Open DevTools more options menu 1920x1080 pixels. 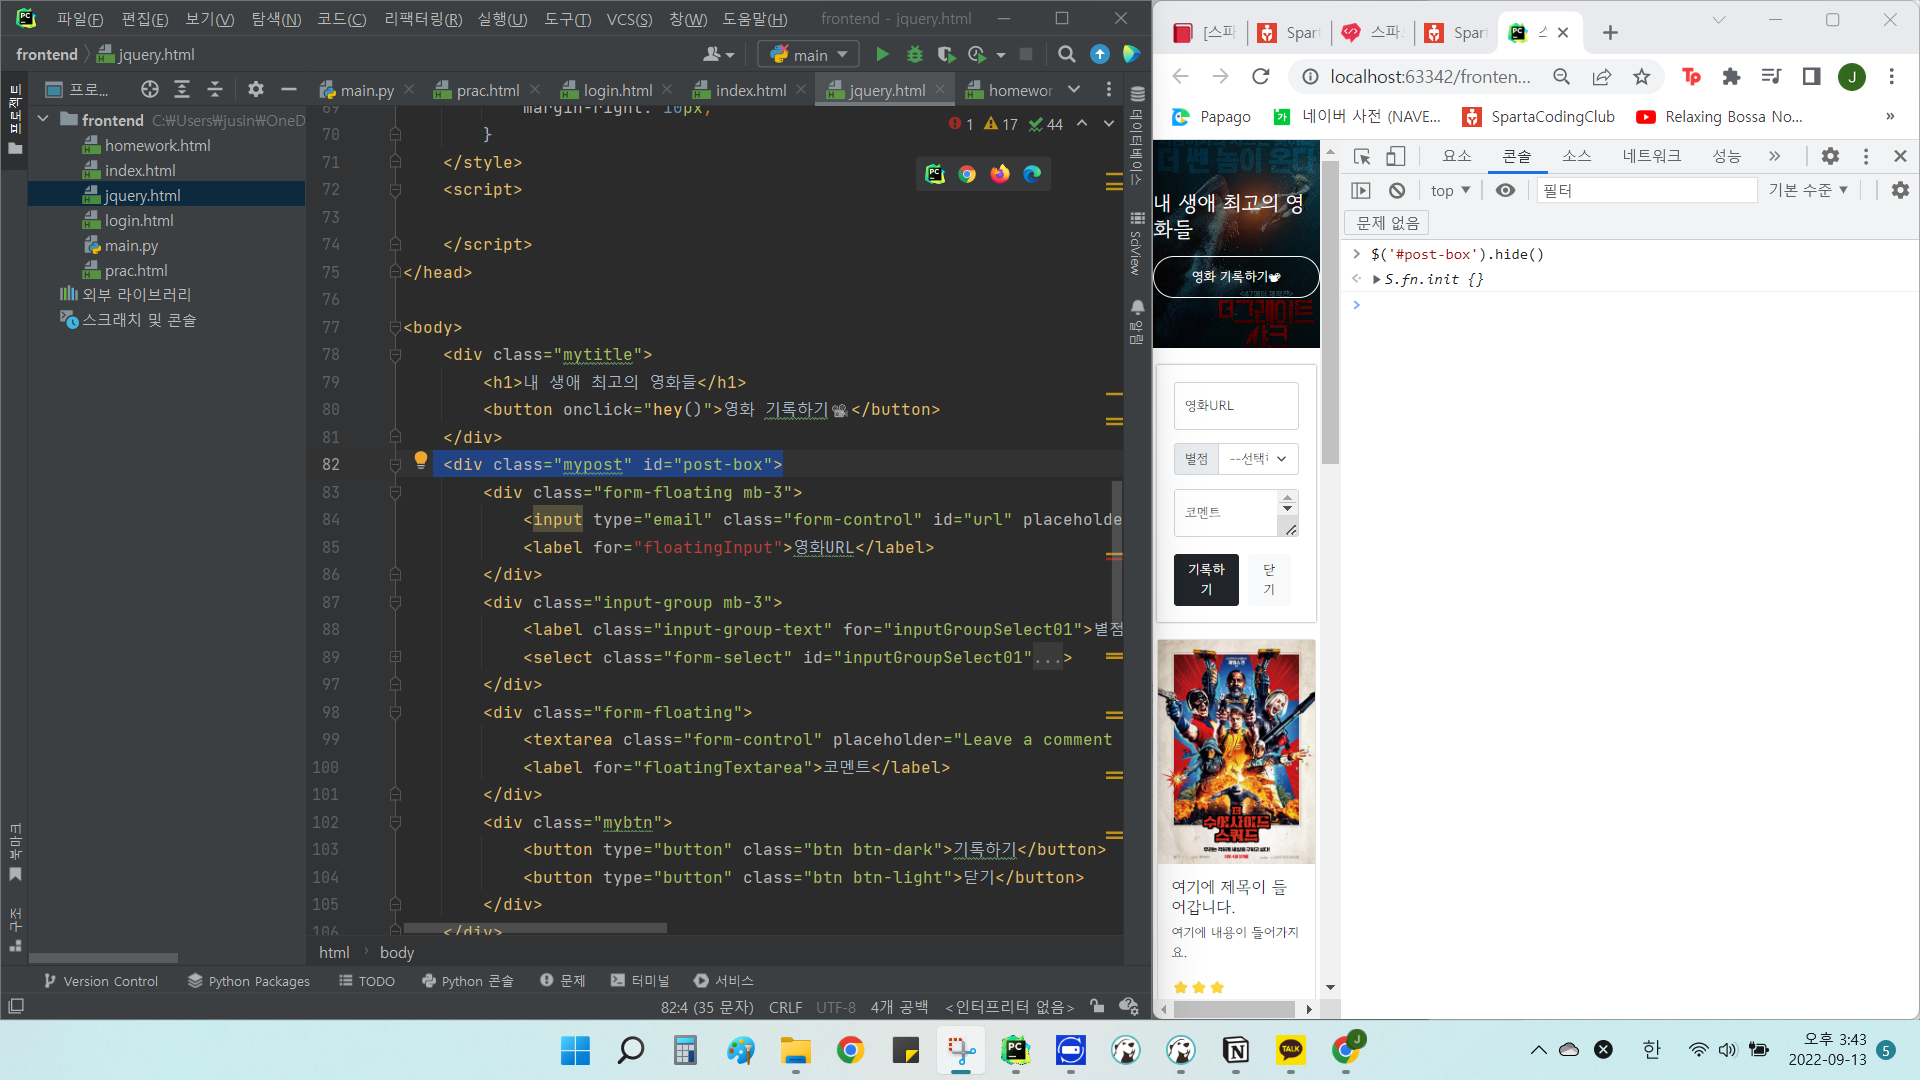coord(1866,156)
